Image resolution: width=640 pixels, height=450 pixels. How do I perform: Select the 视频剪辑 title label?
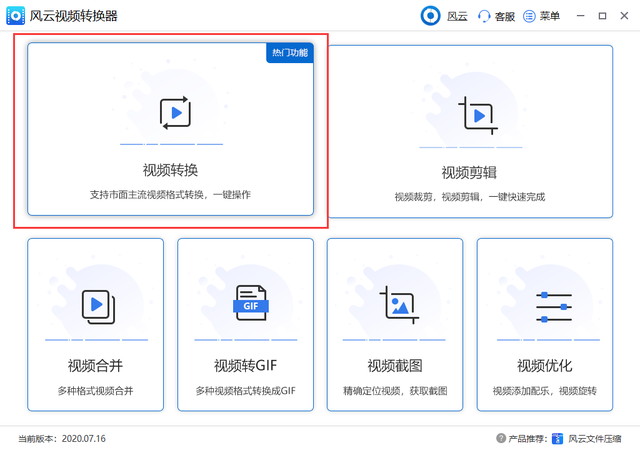470,172
